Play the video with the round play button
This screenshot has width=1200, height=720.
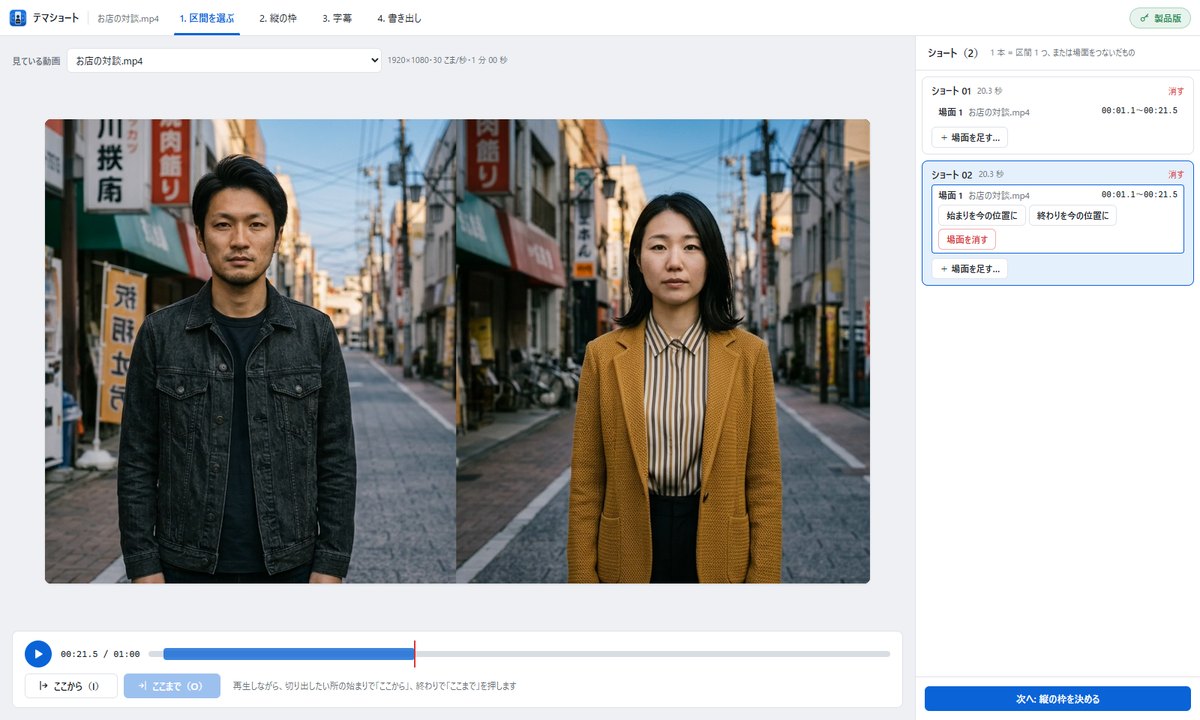(38, 654)
